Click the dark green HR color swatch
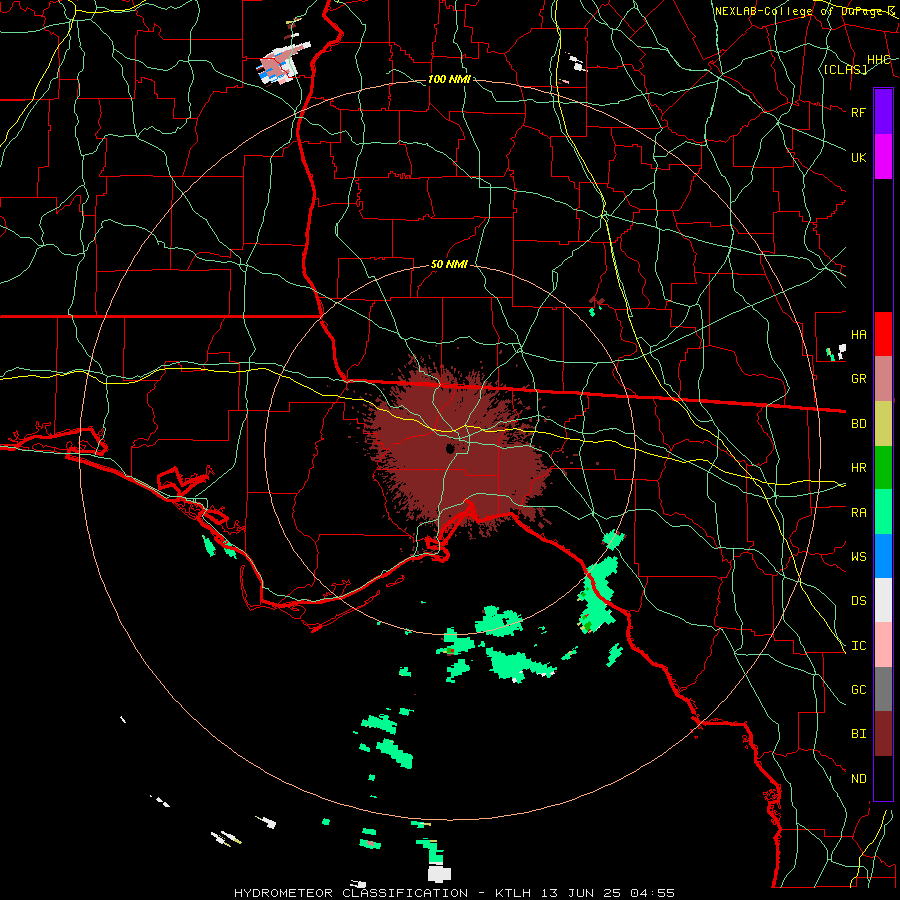Viewport: 900px width, 900px height. click(x=883, y=467)
